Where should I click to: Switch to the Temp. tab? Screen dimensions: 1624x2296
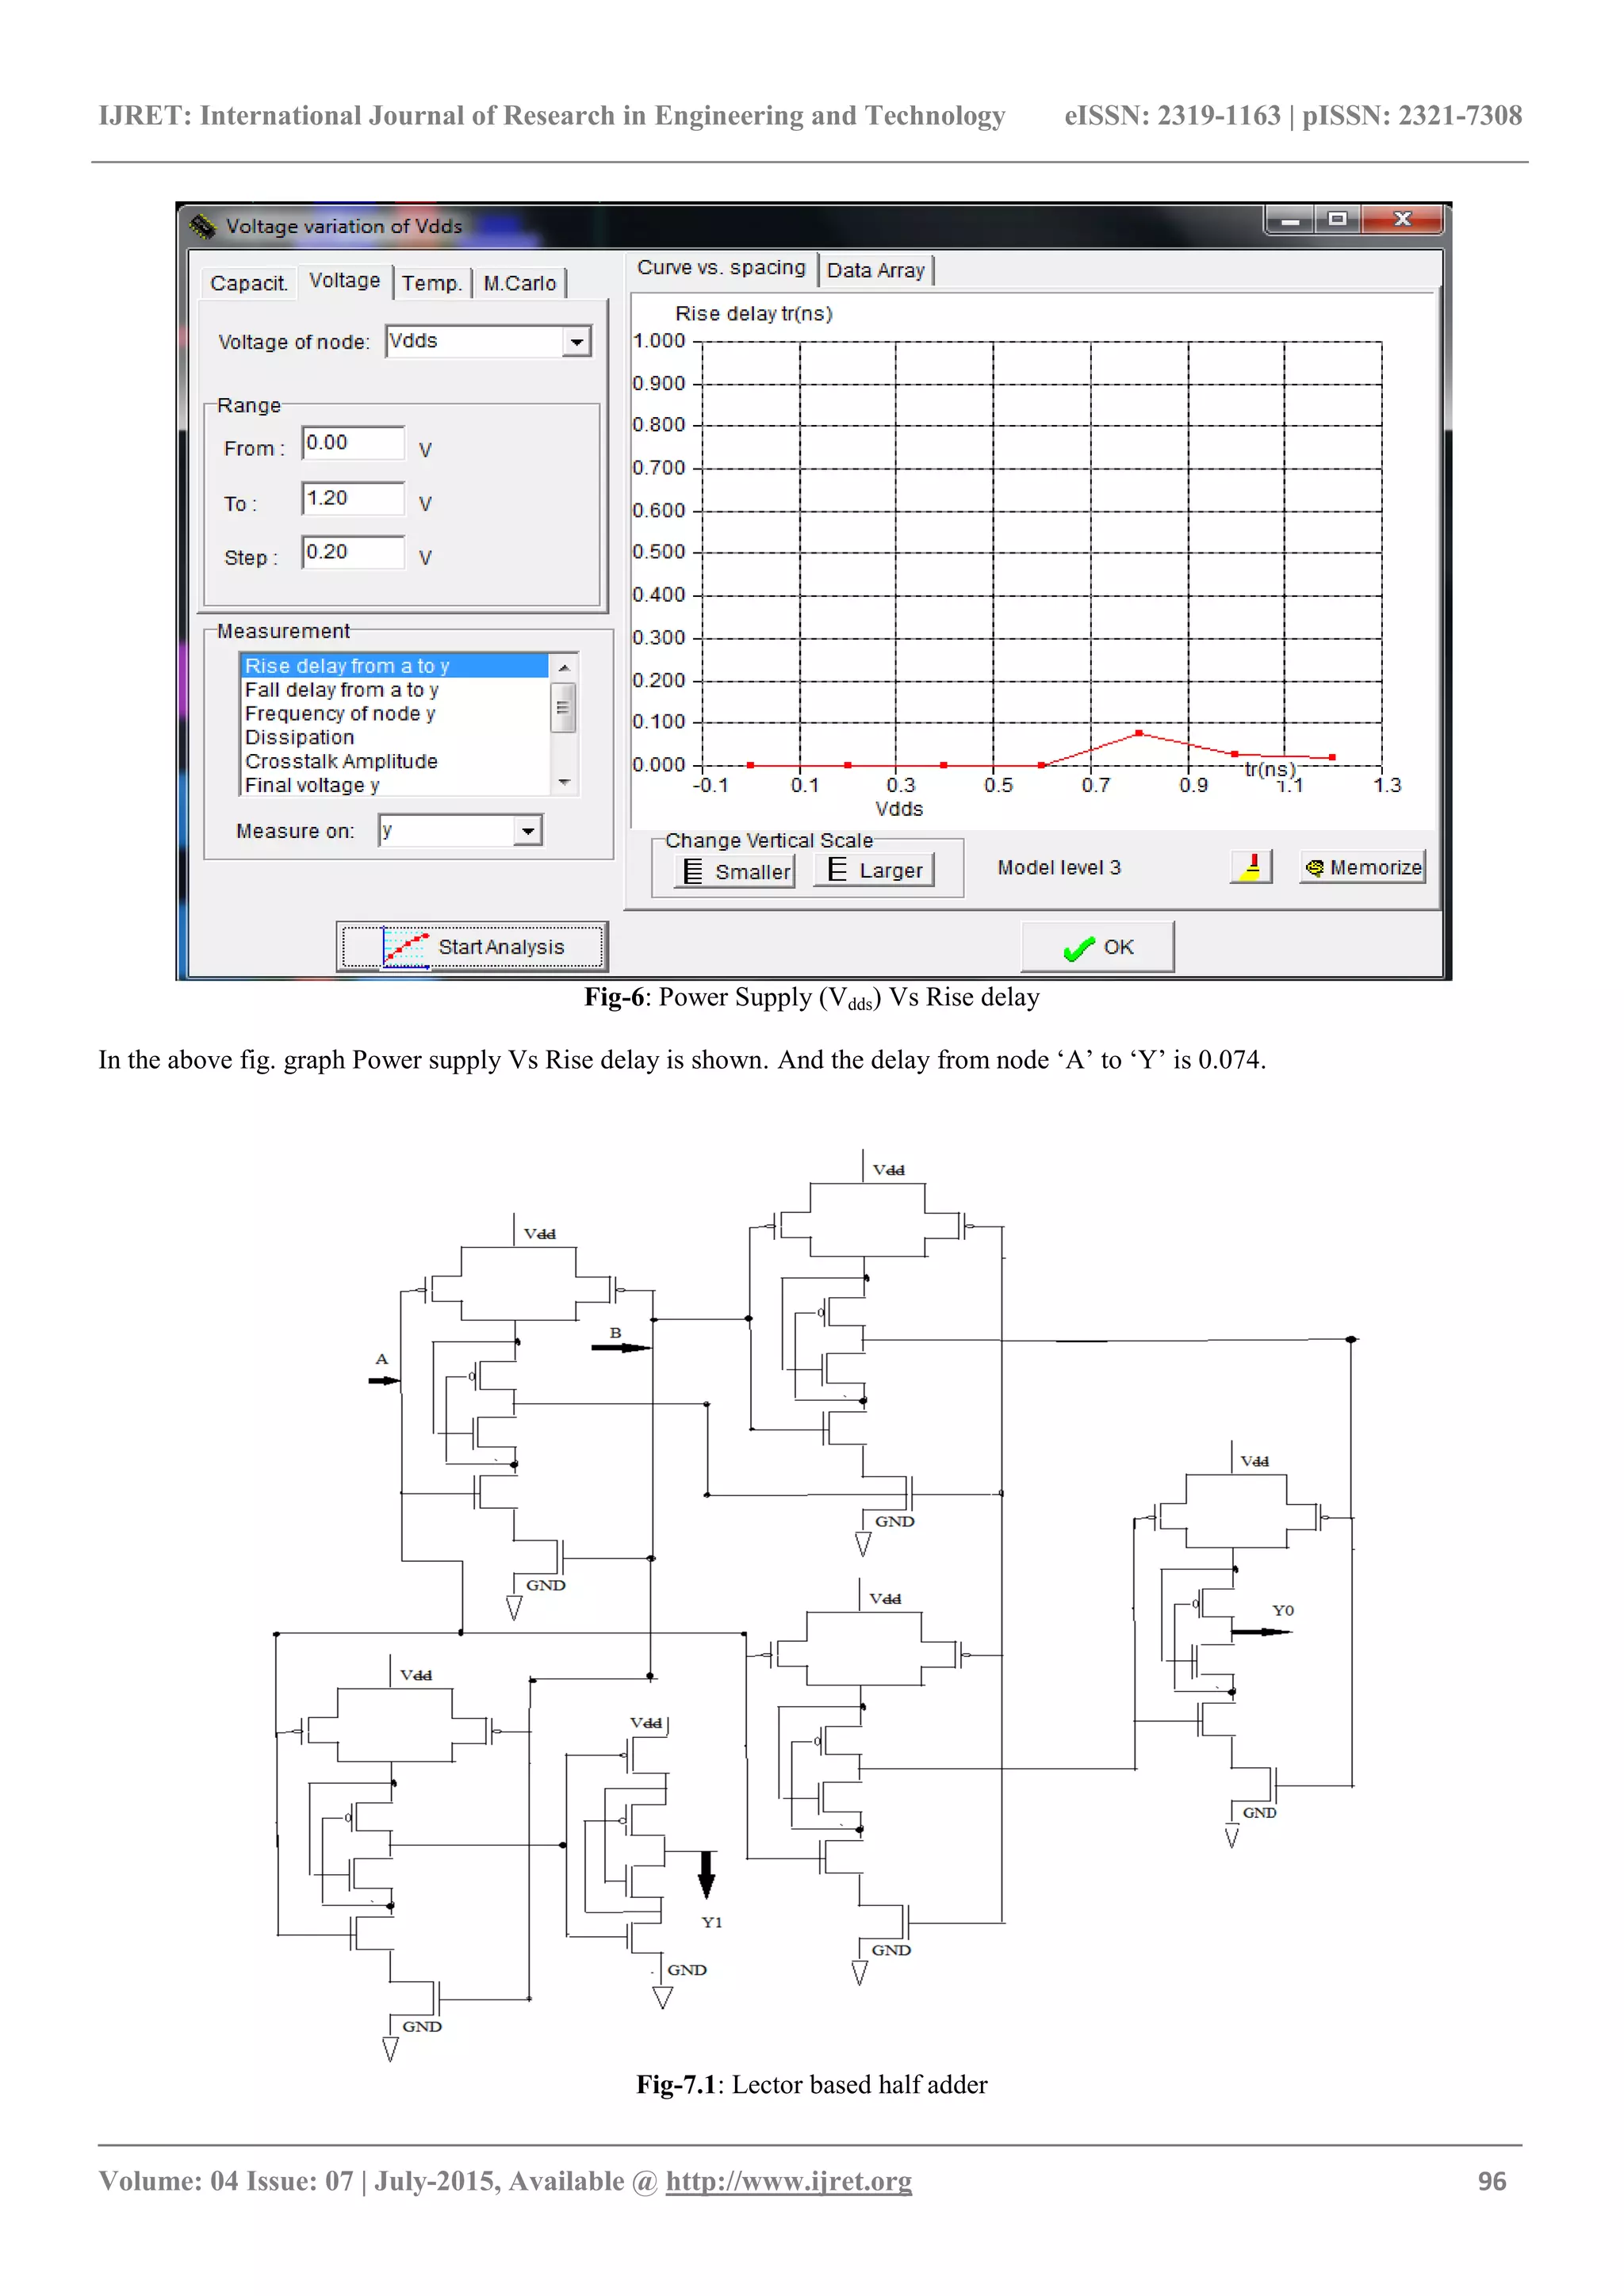[x=431, y=283]
